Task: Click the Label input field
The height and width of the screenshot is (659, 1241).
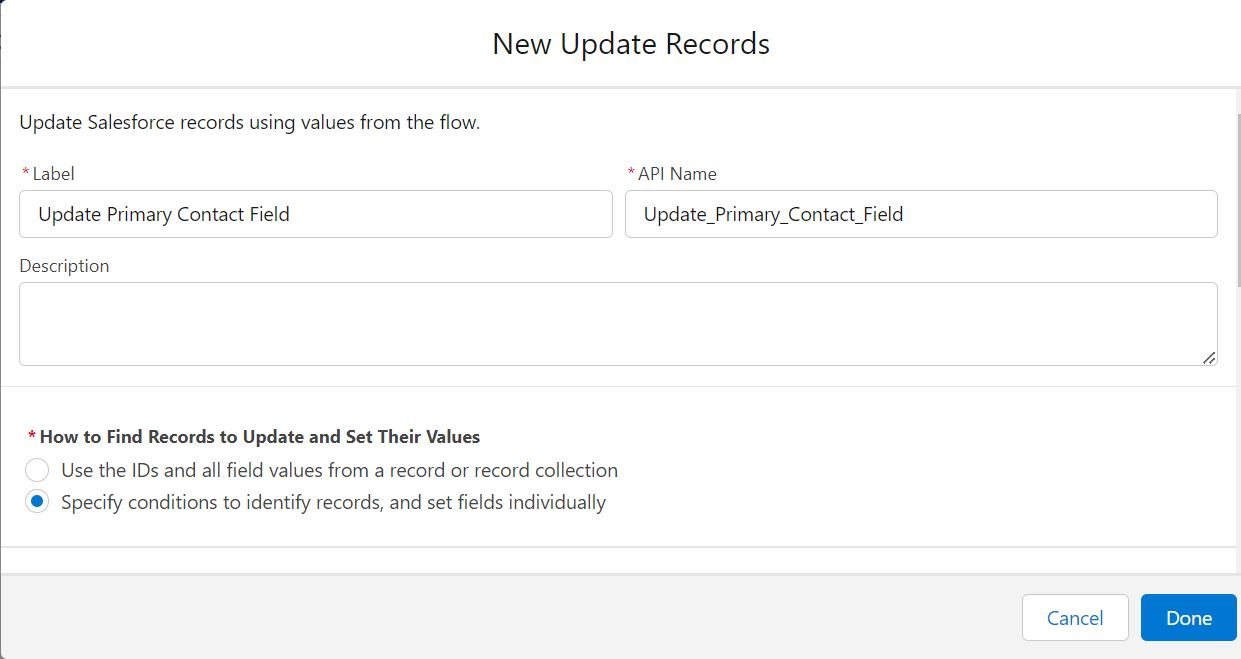Action: (315, 214)
